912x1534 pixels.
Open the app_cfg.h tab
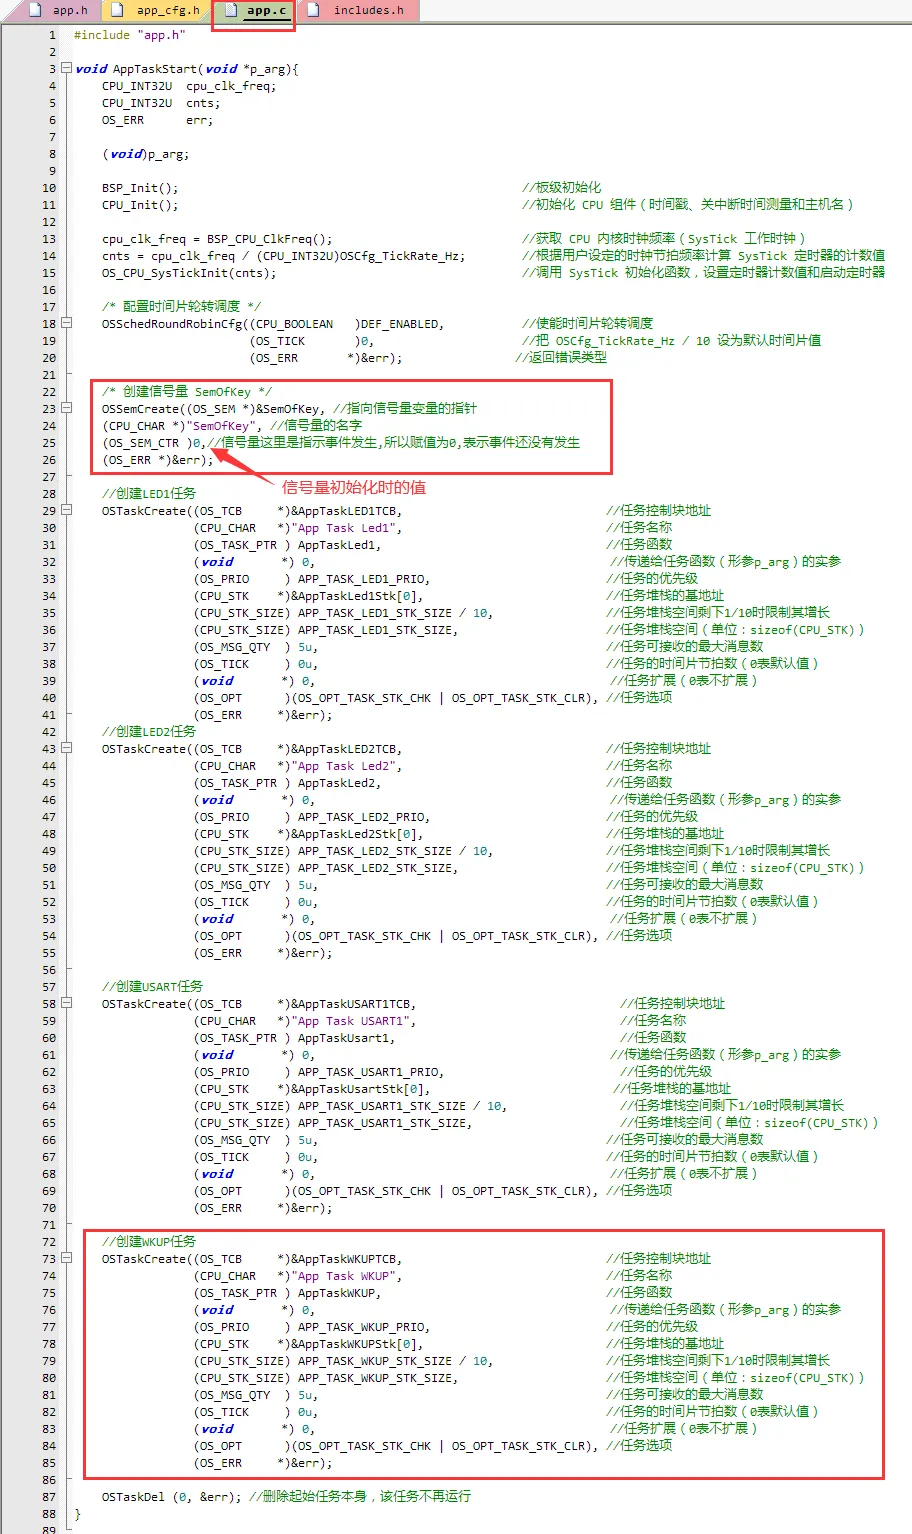[167, 10]
